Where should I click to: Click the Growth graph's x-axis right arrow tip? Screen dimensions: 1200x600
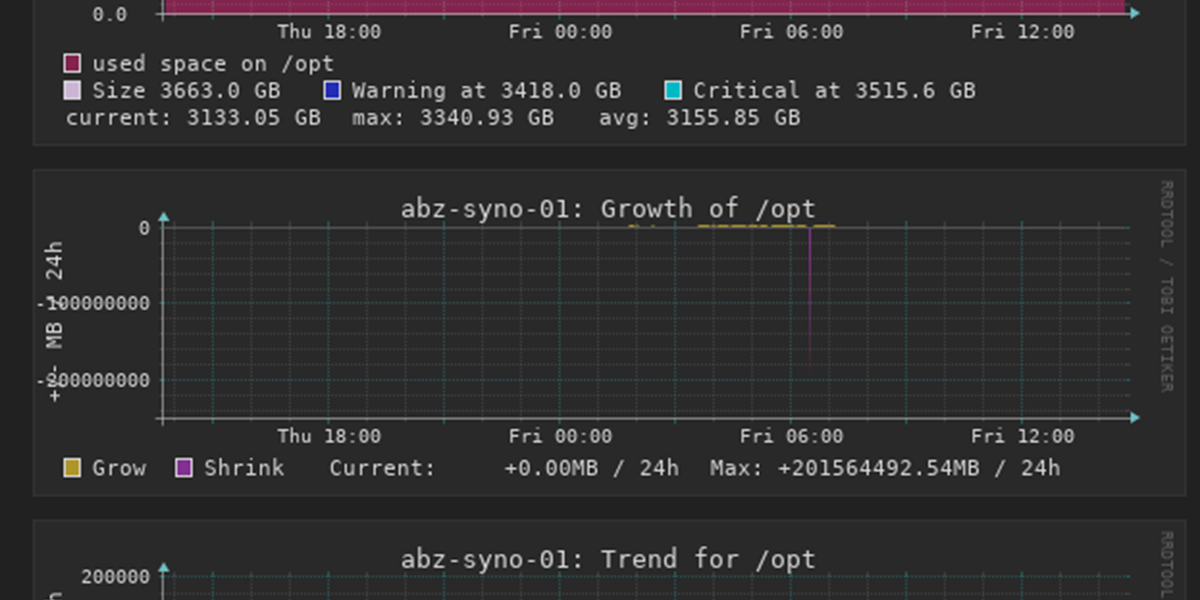click(1134, 418)
